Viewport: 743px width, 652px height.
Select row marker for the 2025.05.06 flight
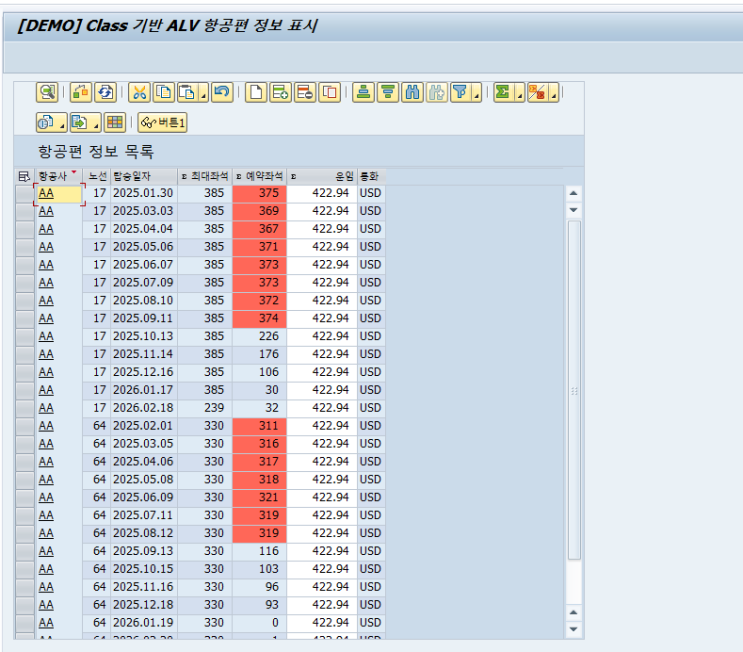click(25, 247)
